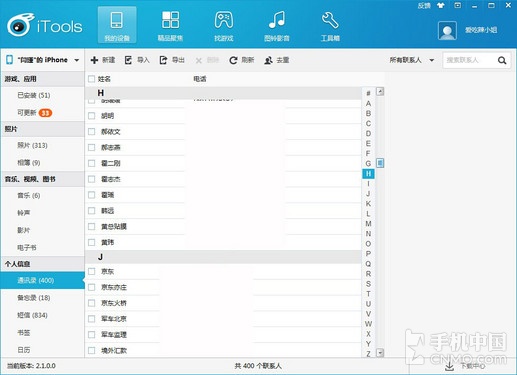The height and width of the screenshot is (375, 517).
Task: Collapse the 照片 sidebar section header
Action: [x=43, y=129]
